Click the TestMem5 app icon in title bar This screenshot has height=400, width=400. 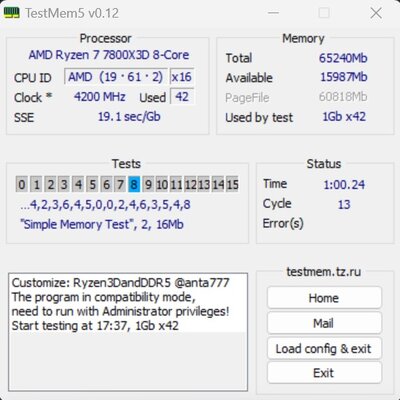[x=11, y=13]
